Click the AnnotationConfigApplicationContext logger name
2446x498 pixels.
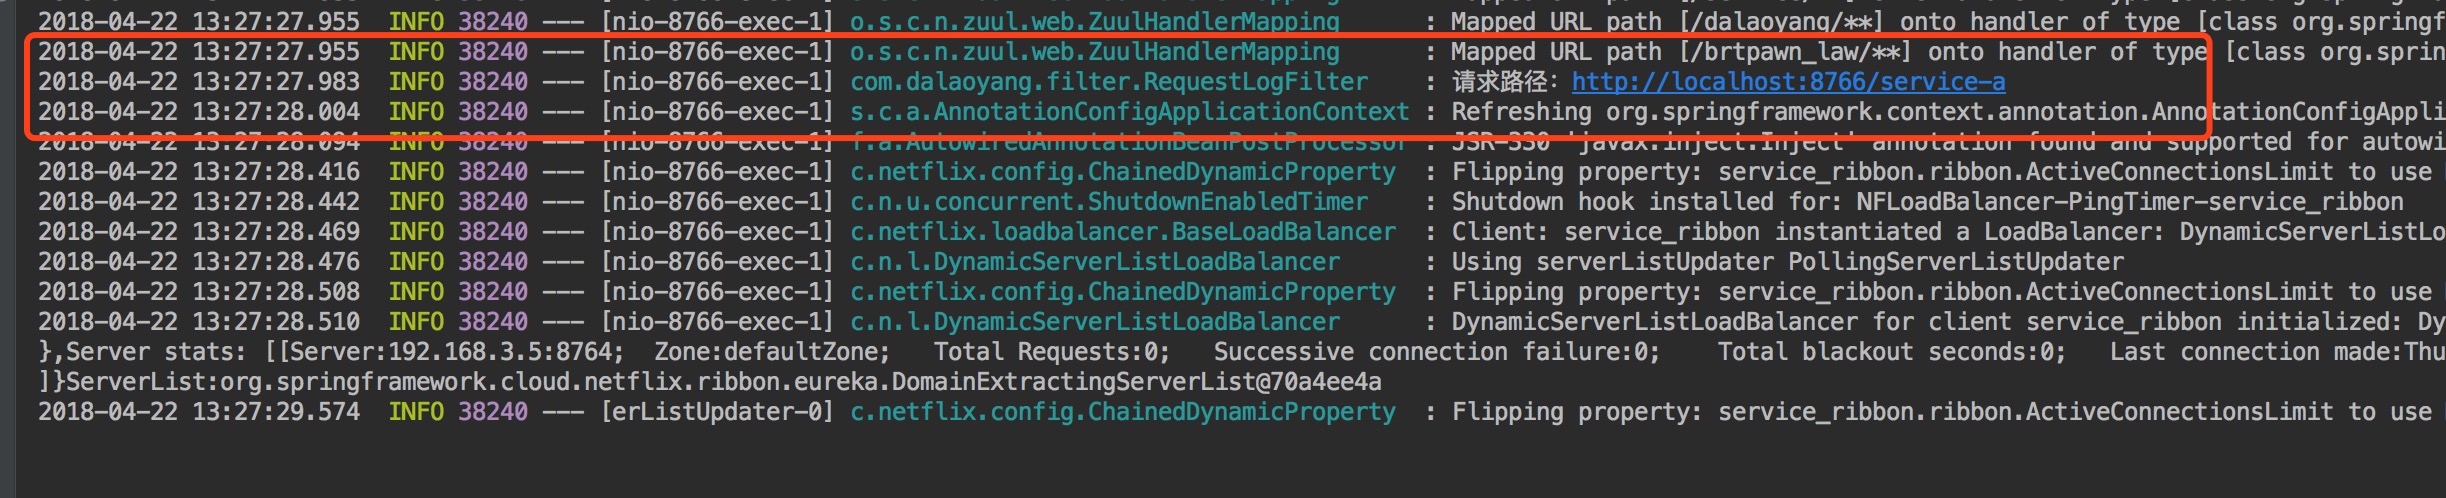tap(1129, 112)
